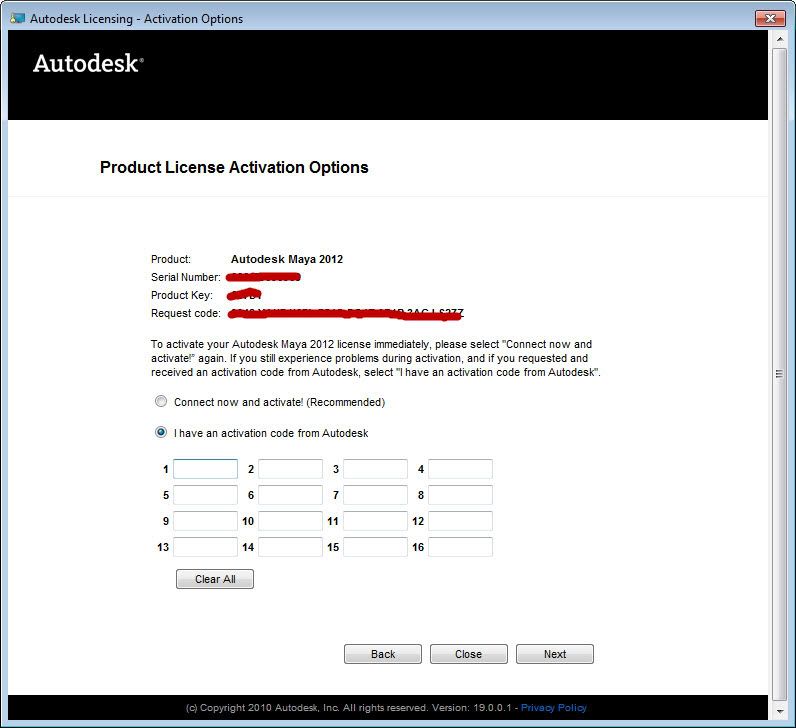Click activation code field 13
The image size is (796, 728).
click(205, 547)
